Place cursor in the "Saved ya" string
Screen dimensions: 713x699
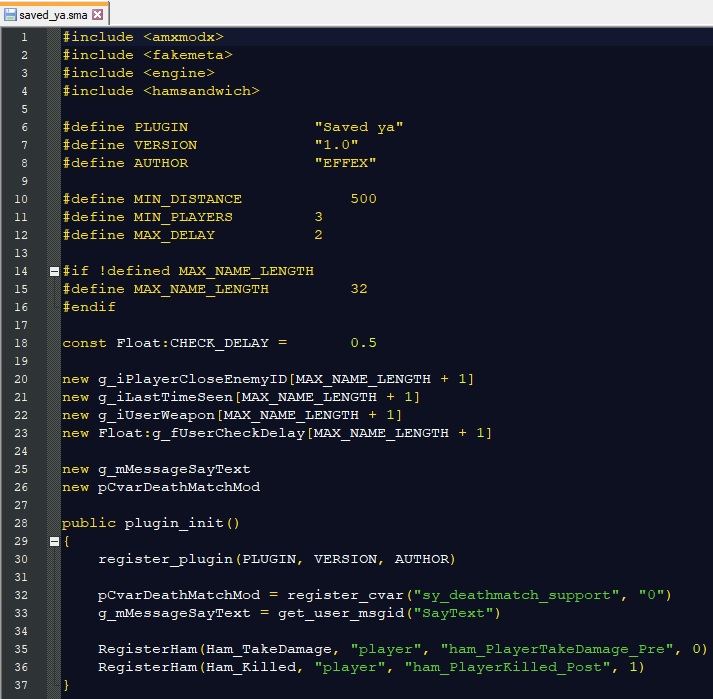coord(358,127)
